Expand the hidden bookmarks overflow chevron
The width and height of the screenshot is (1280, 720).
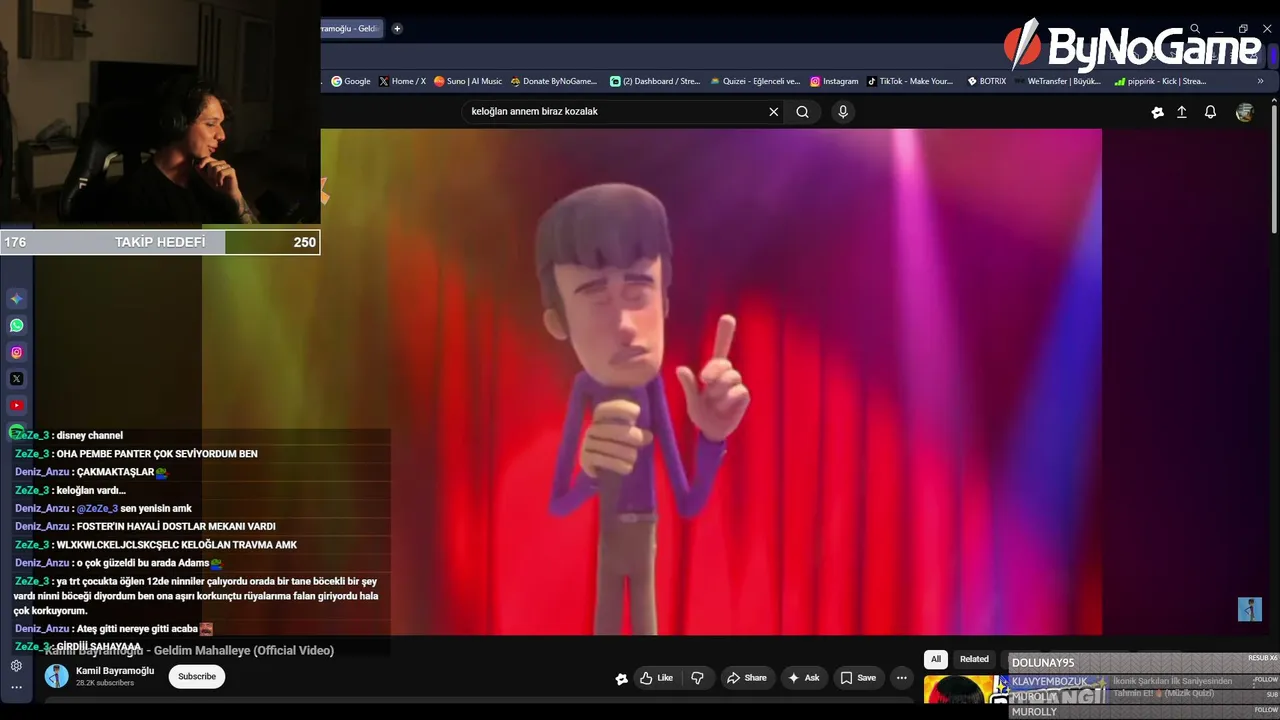point(1260,82)
